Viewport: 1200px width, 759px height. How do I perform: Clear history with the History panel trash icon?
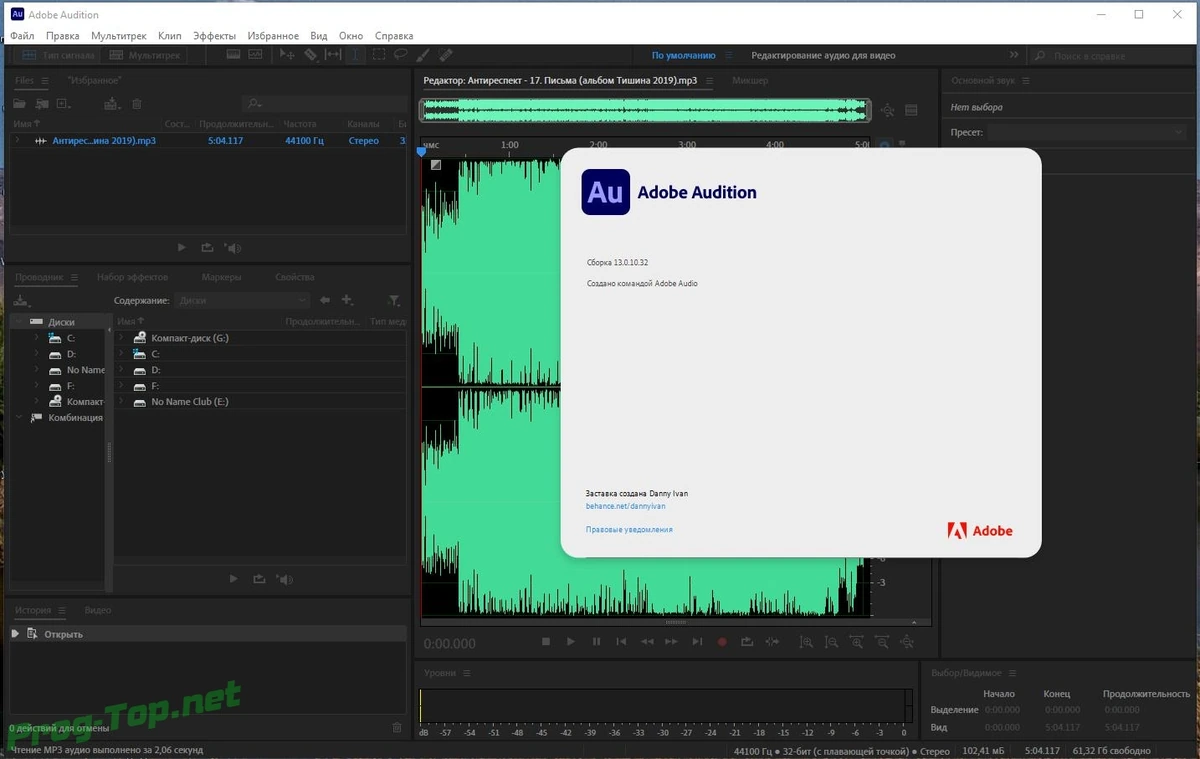397,727
